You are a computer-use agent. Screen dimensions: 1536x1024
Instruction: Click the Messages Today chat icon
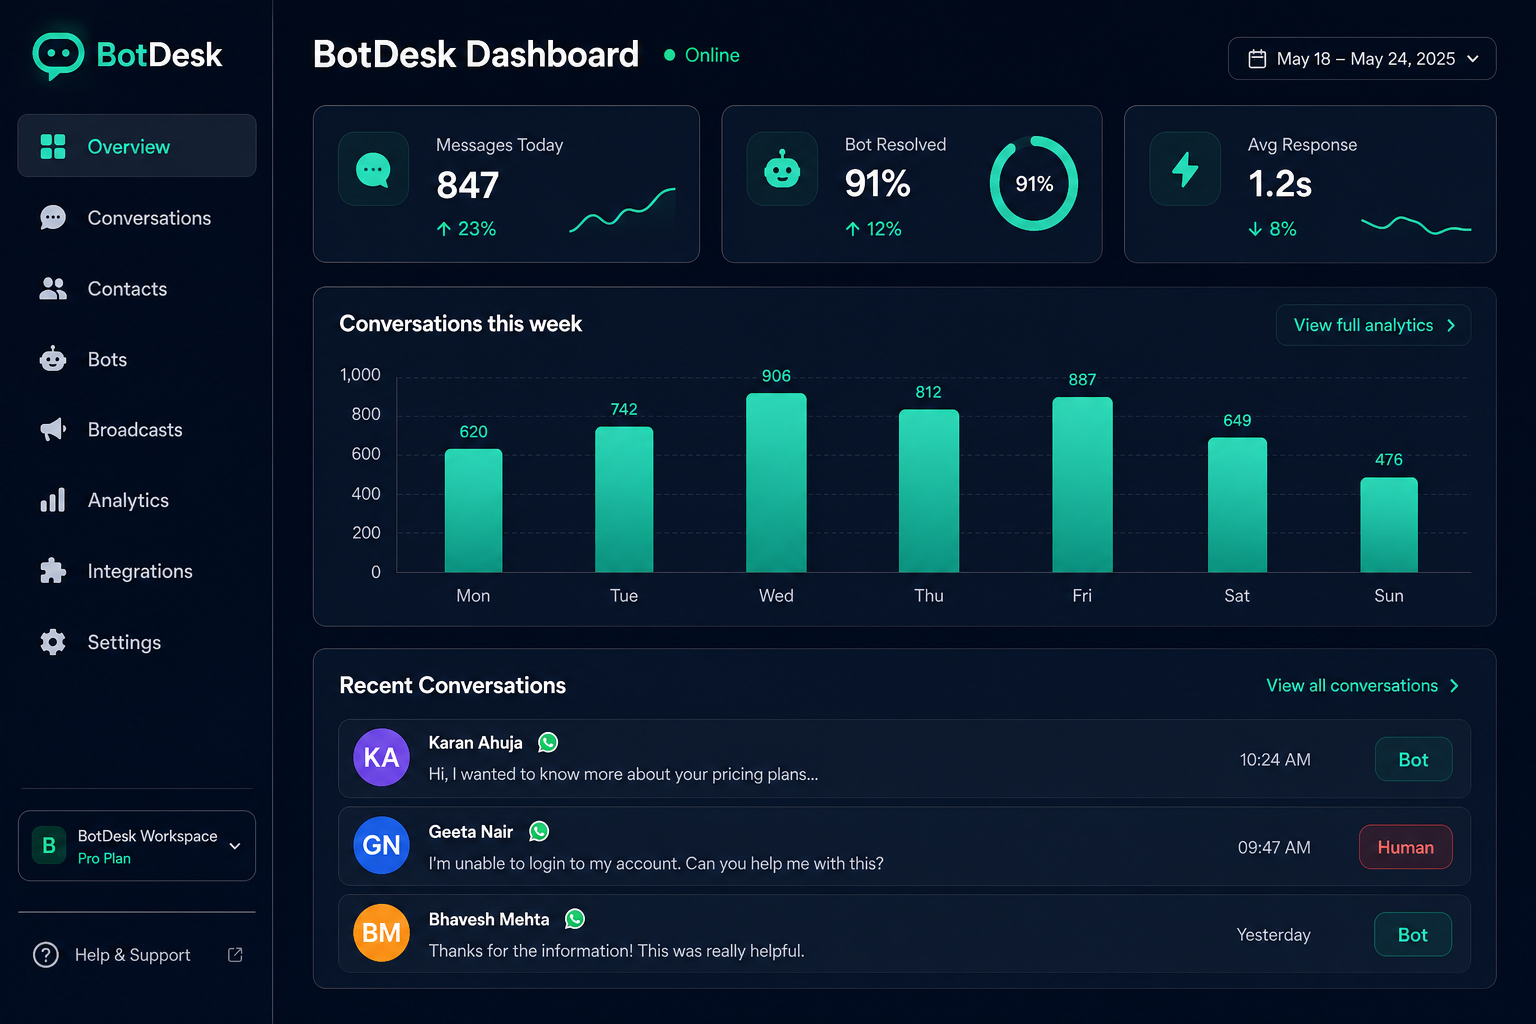(x=374, y=169)
